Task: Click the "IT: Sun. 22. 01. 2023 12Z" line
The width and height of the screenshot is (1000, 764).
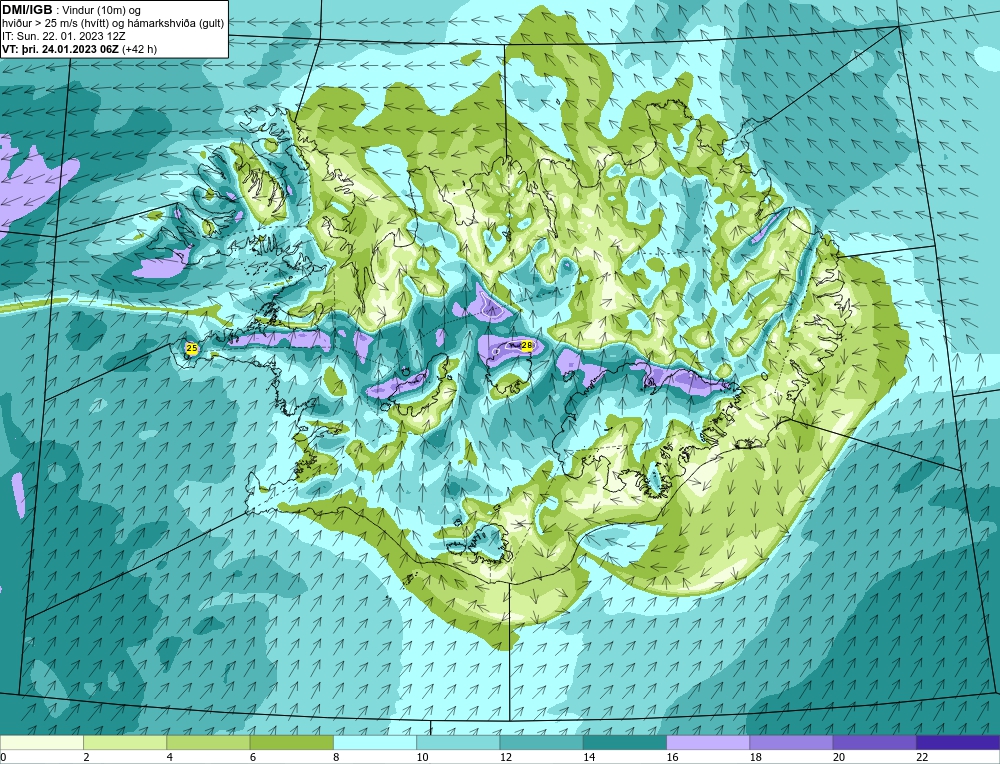Action: click(x=64, y=36)
